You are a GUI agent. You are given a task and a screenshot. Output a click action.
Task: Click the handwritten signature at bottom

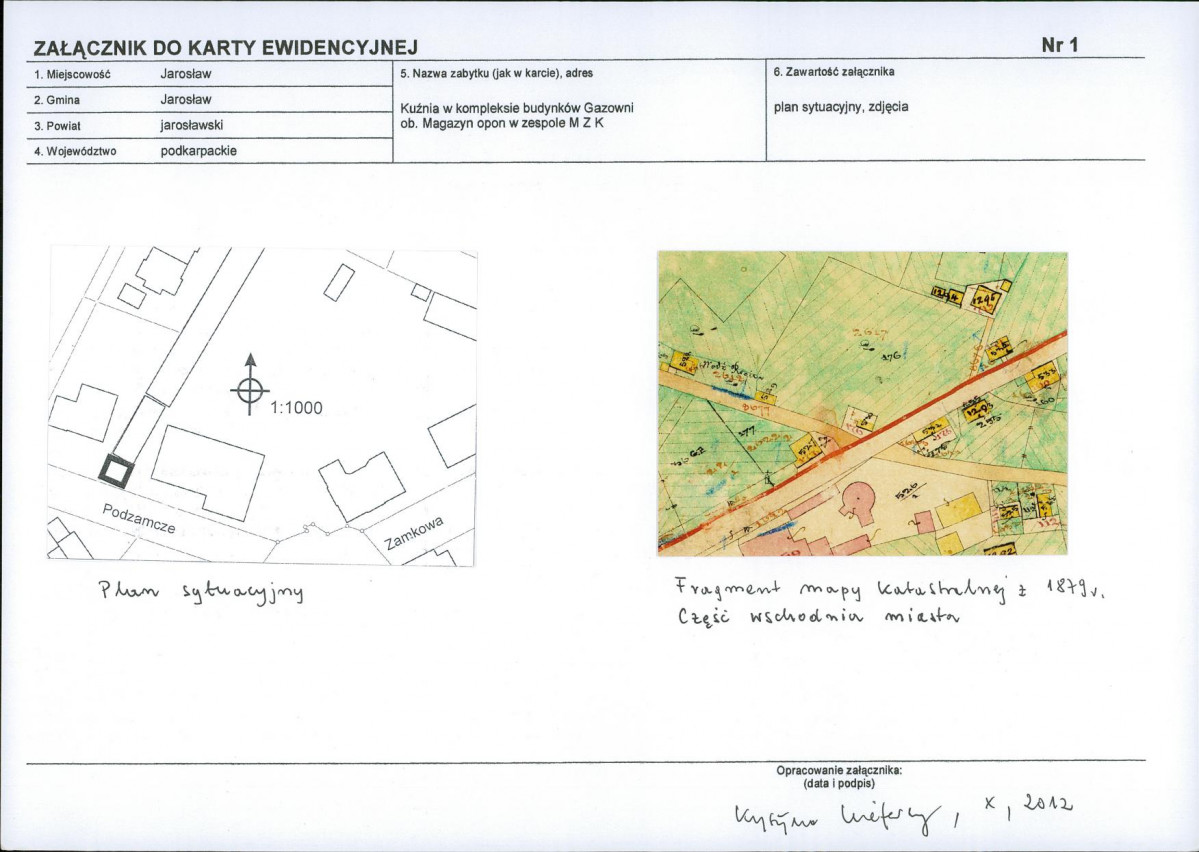(837, 816)
